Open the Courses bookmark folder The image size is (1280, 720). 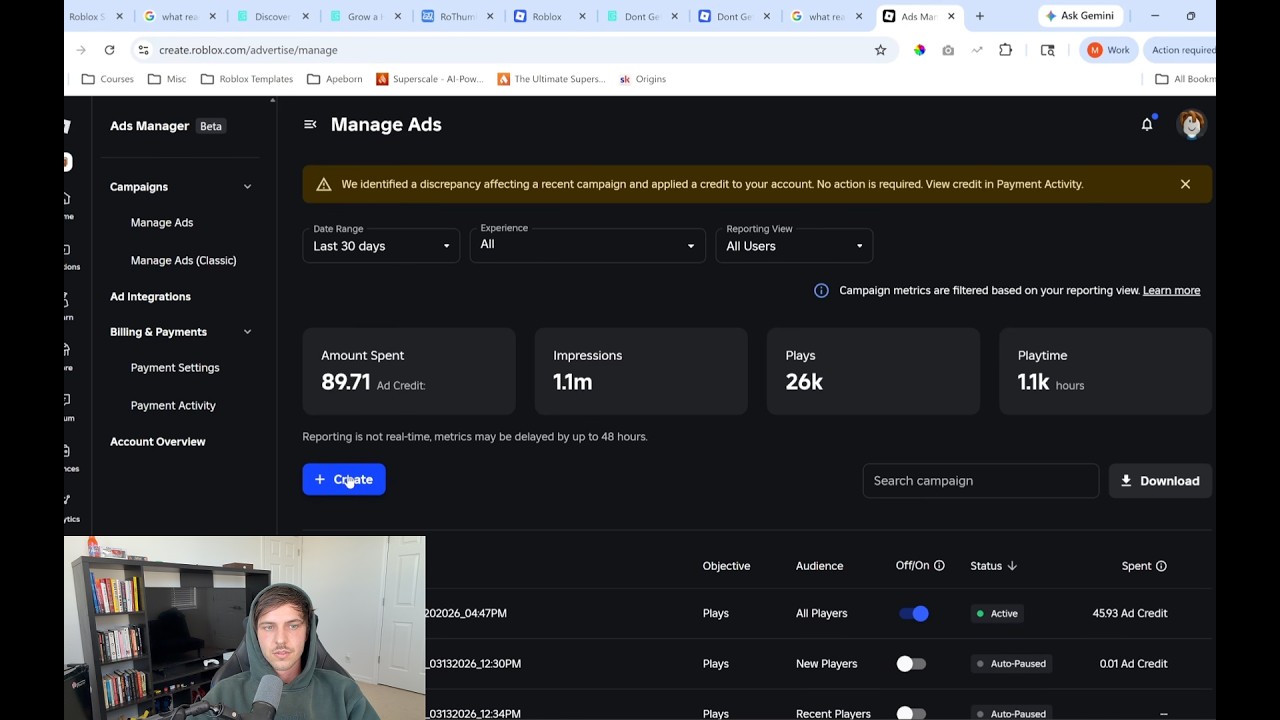click(108, 79)
